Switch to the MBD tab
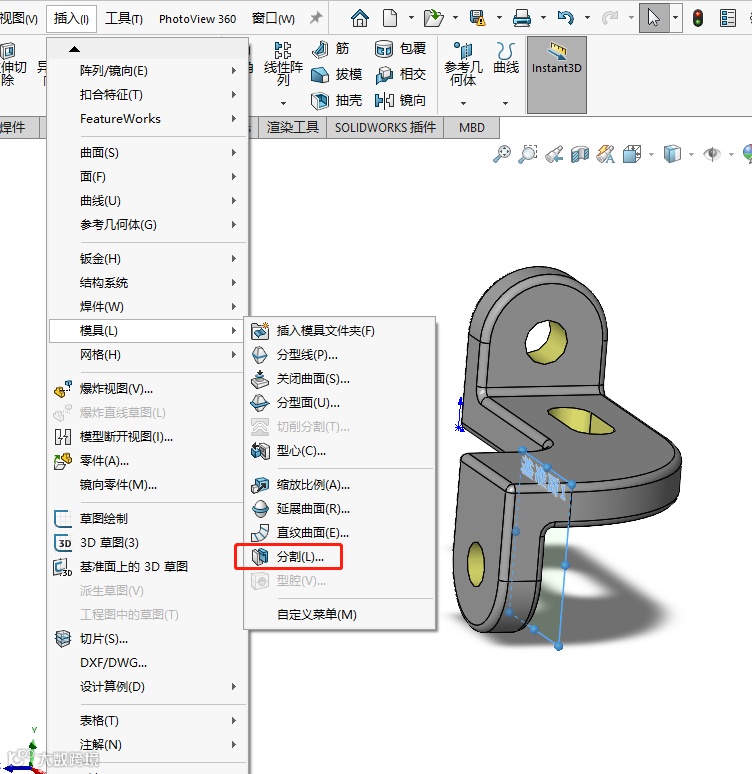The height and width of the screenshot is (774, 752). 472,127
